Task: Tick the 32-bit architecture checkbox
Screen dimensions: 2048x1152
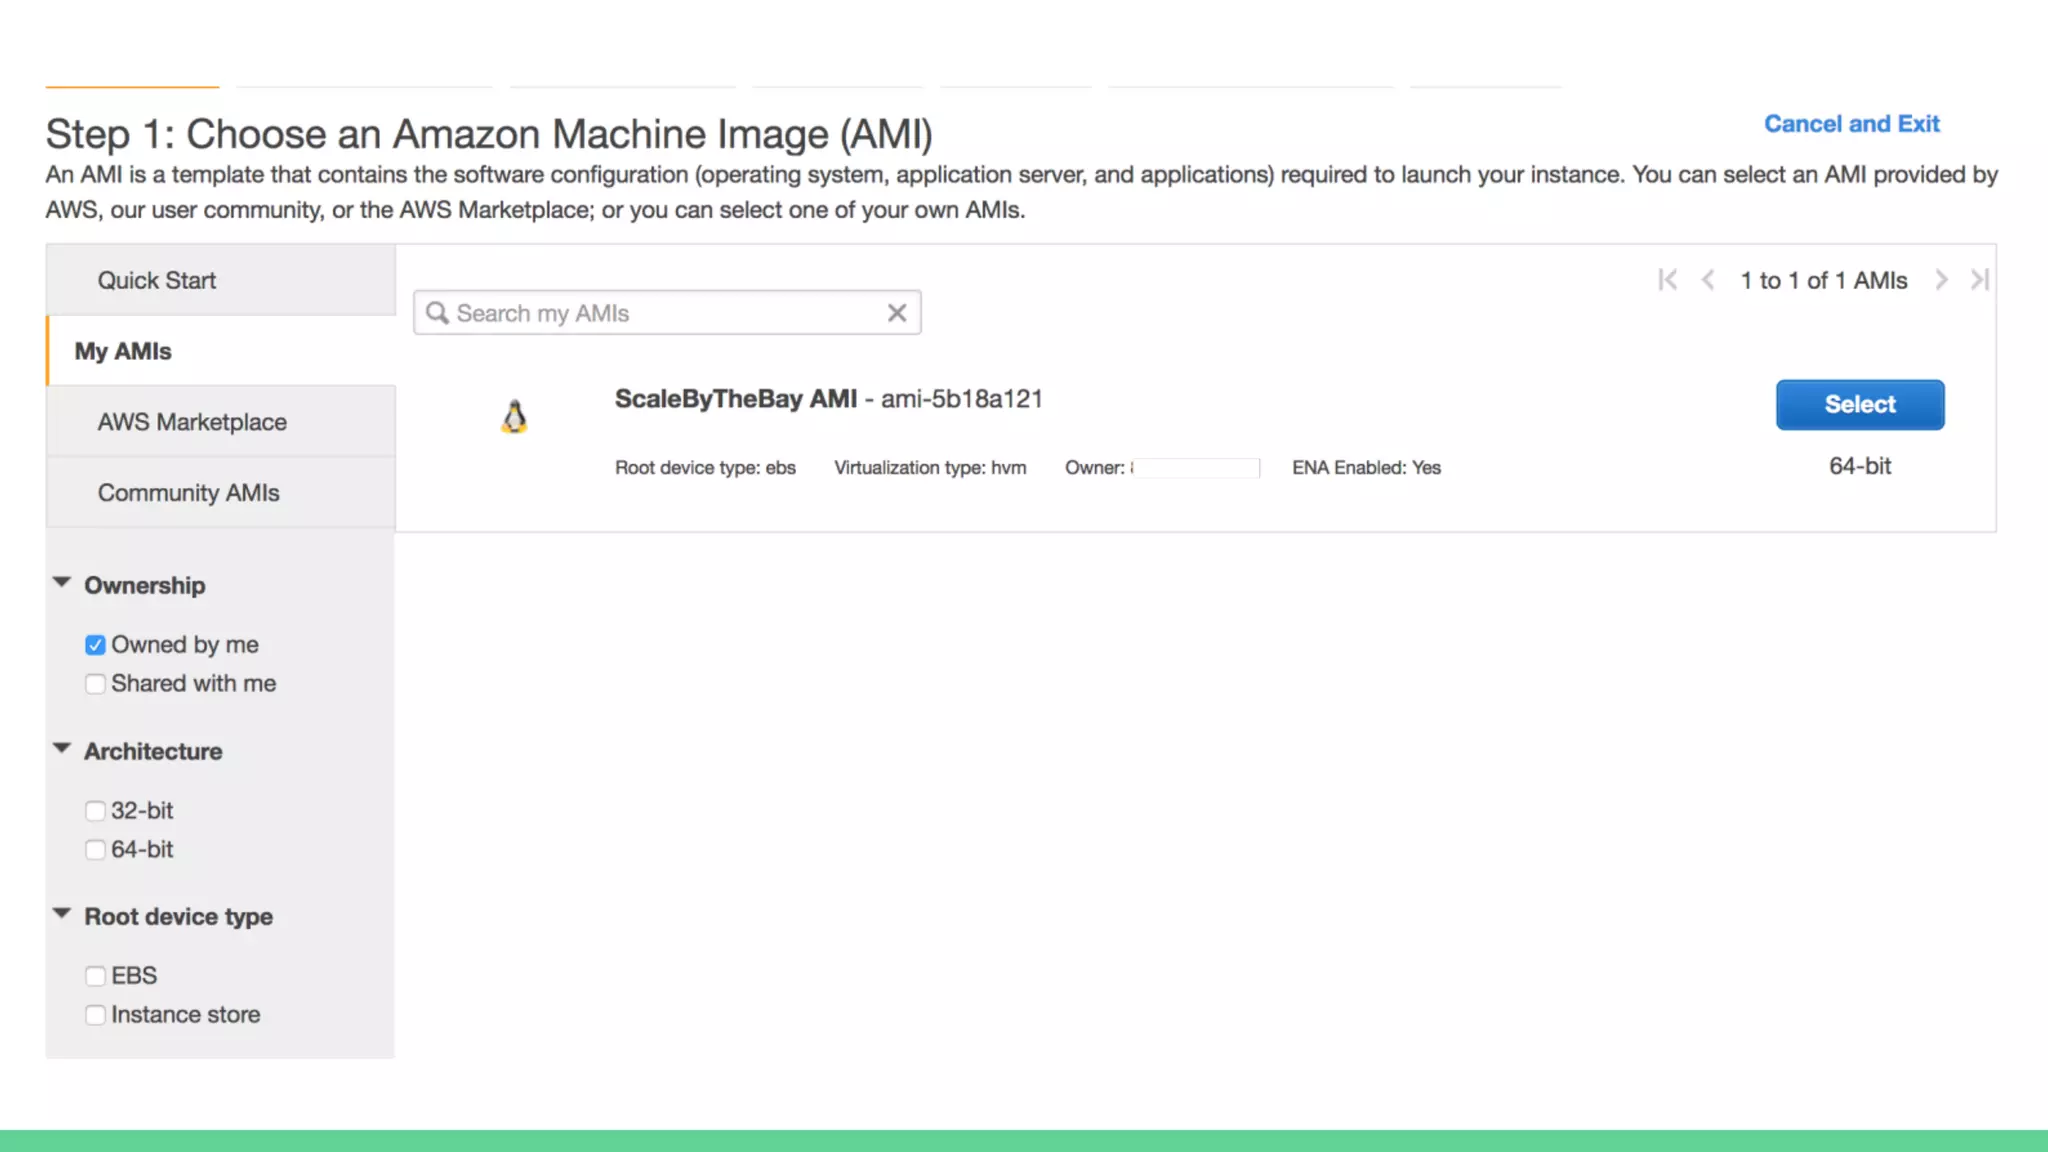Action: tap(95, 811)
